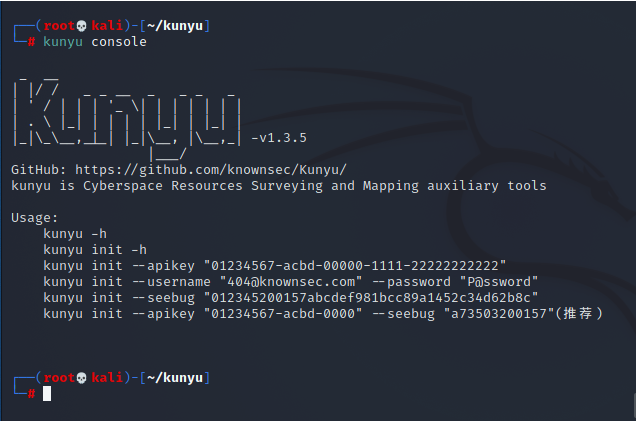Image resolution: width=636 pixels, height=421 pixels.
Task: Click the short apikey "01234567-acbd-0000" string
Action: click(x=283, y=314)
